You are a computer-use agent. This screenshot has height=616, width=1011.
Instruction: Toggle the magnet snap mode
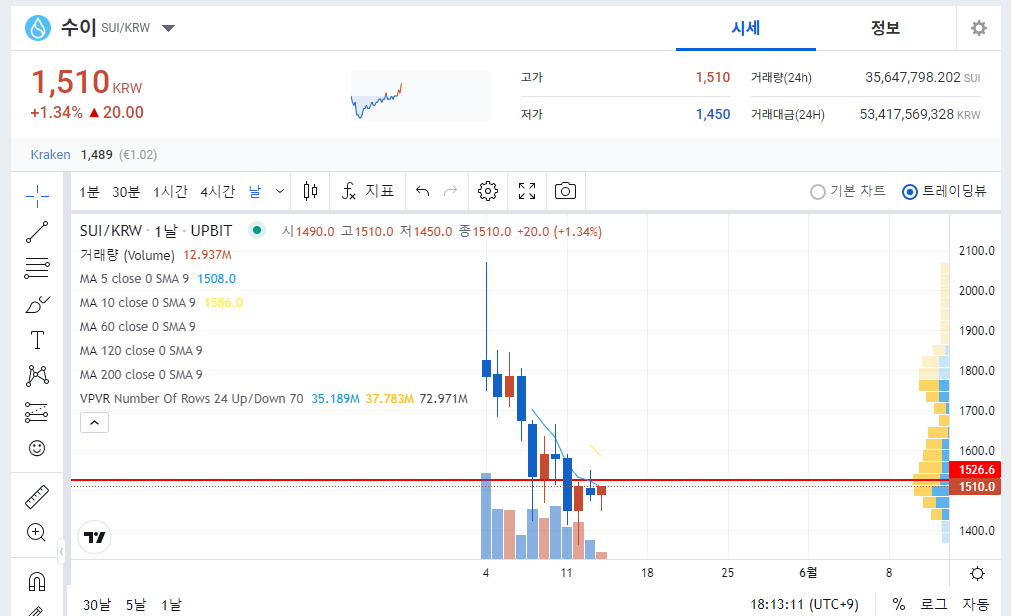coord(37,582)
